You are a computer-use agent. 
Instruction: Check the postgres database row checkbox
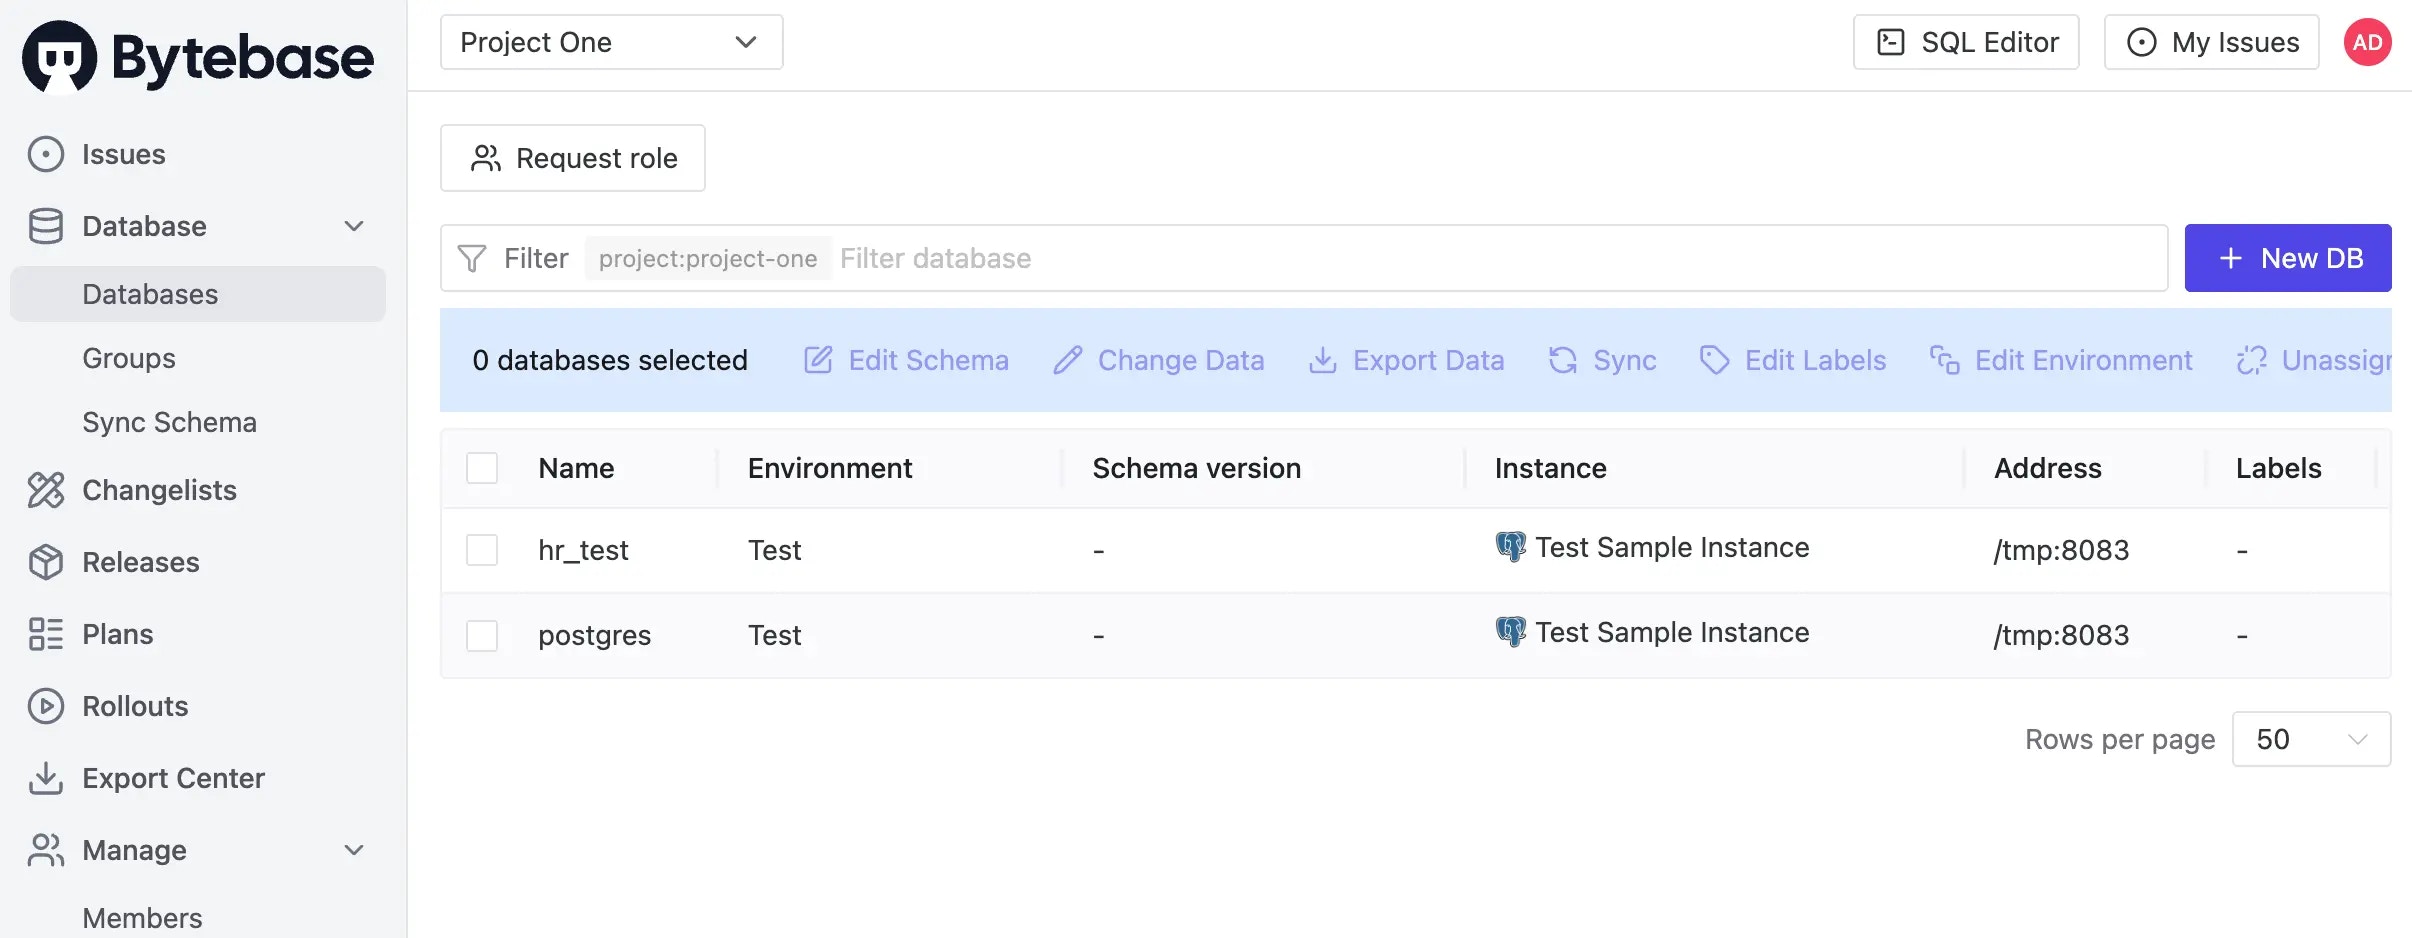click(x=482, y=635)
